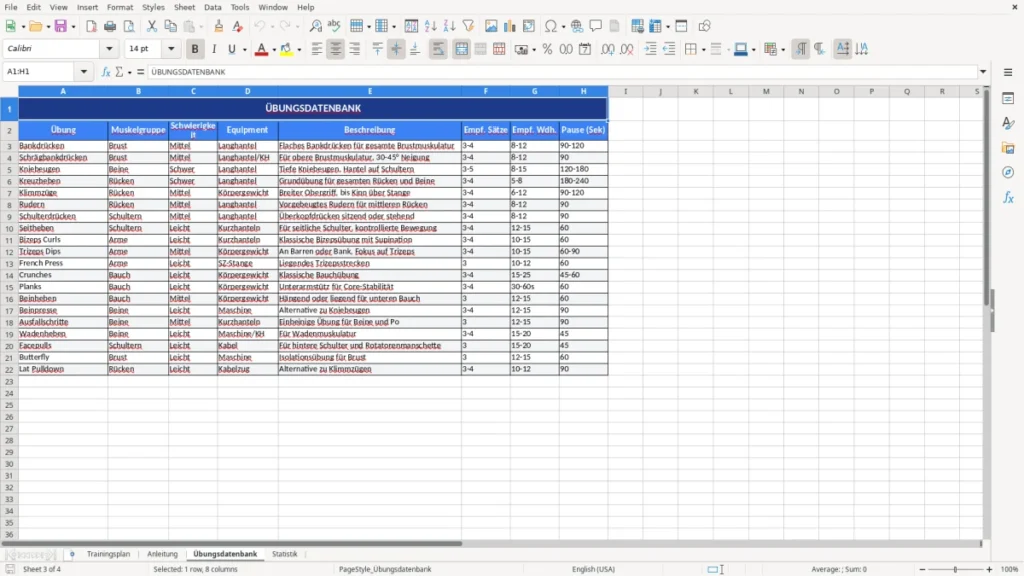Click the Insert Chart icon
1024x576 pixels.
point(510,26)
